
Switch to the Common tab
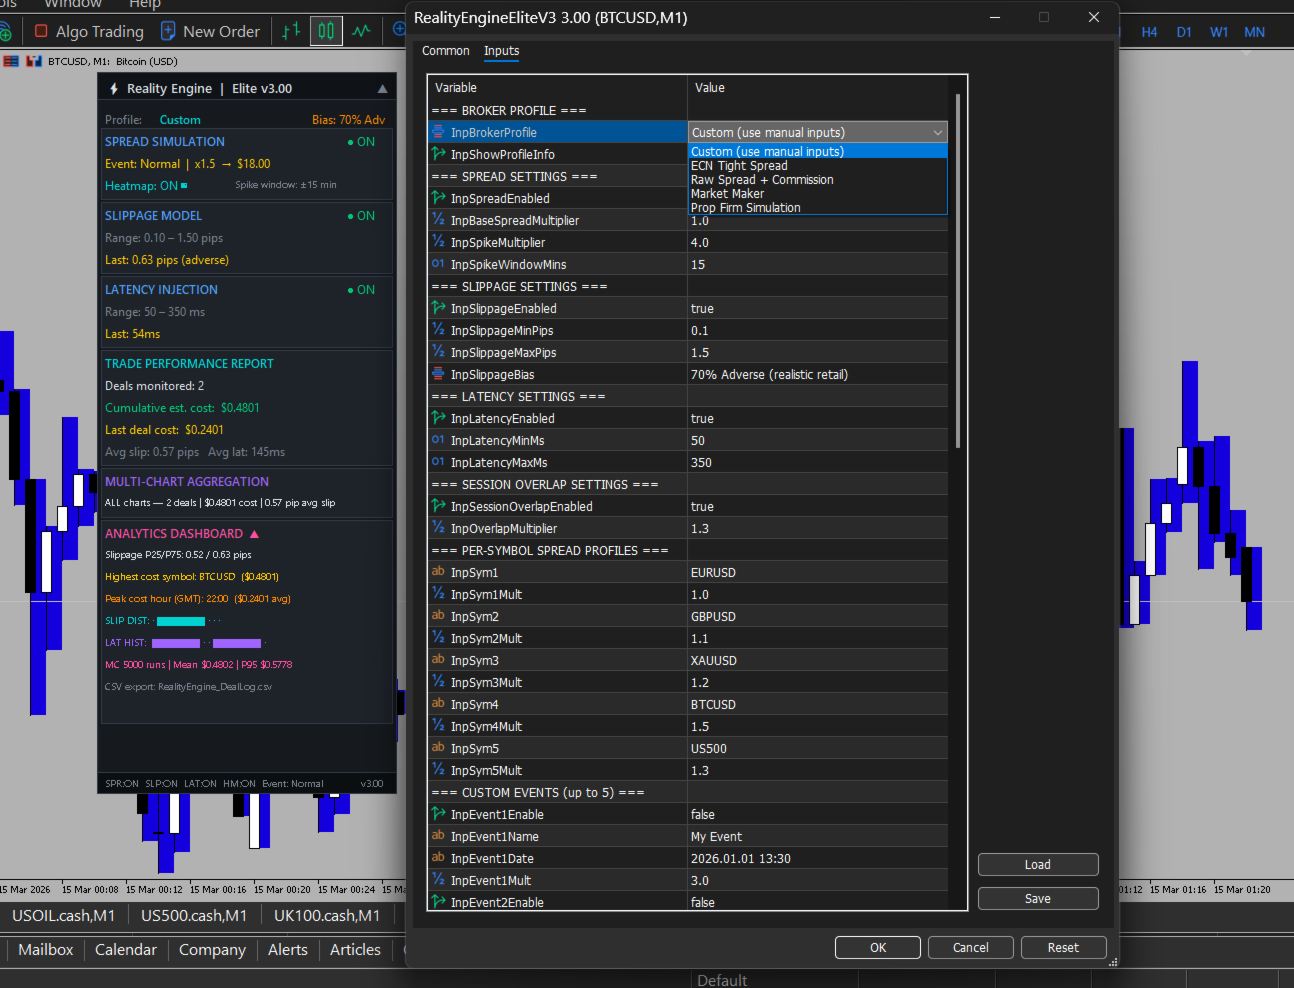(445, 51)
